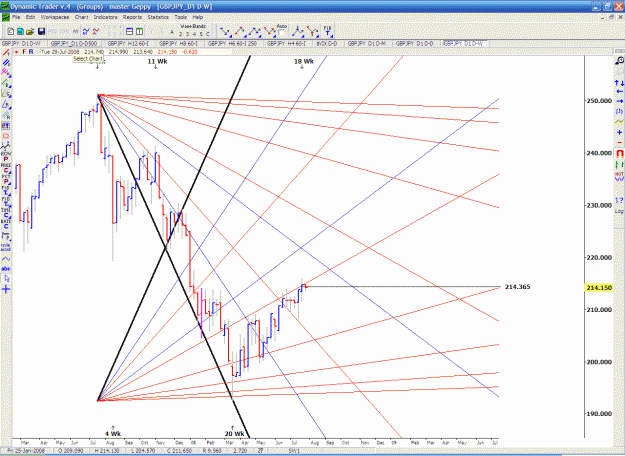625x456 pixels.
Task: Click the new document toolbar icon
Action: pos(11,31)
